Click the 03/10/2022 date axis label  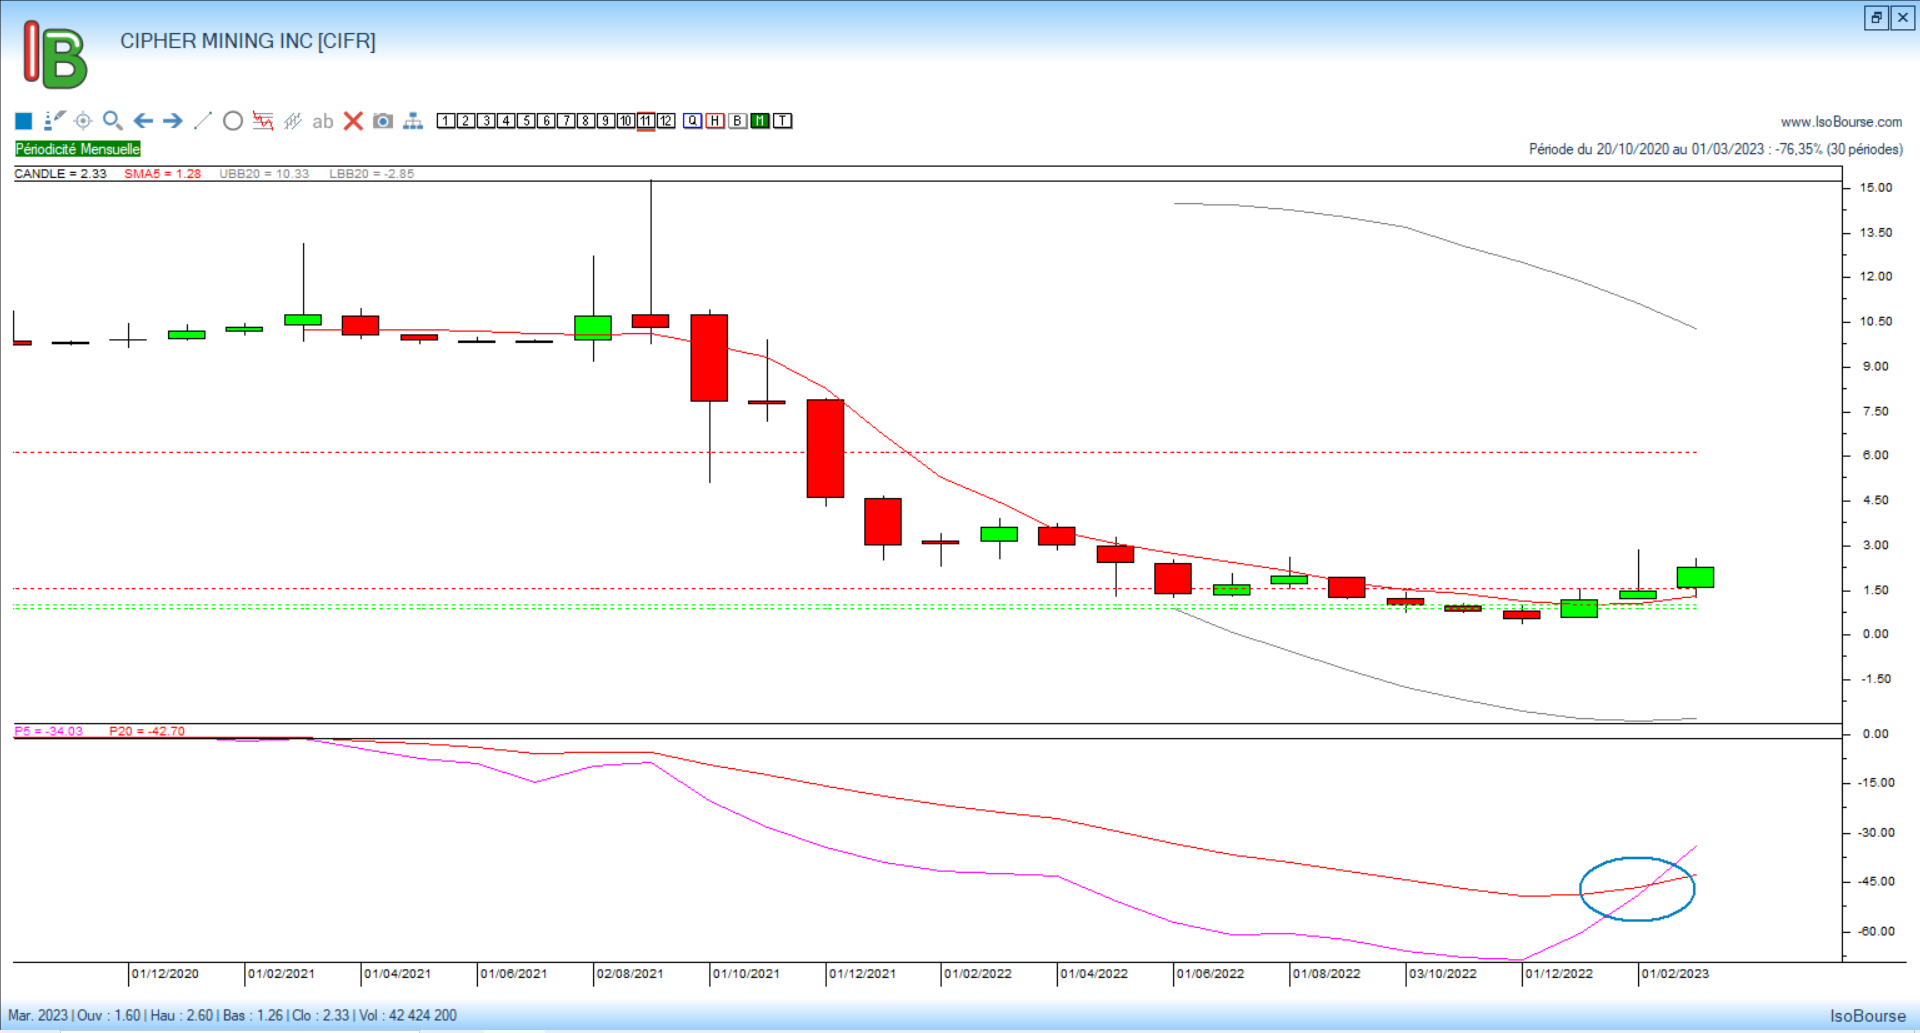point(1443,974)
